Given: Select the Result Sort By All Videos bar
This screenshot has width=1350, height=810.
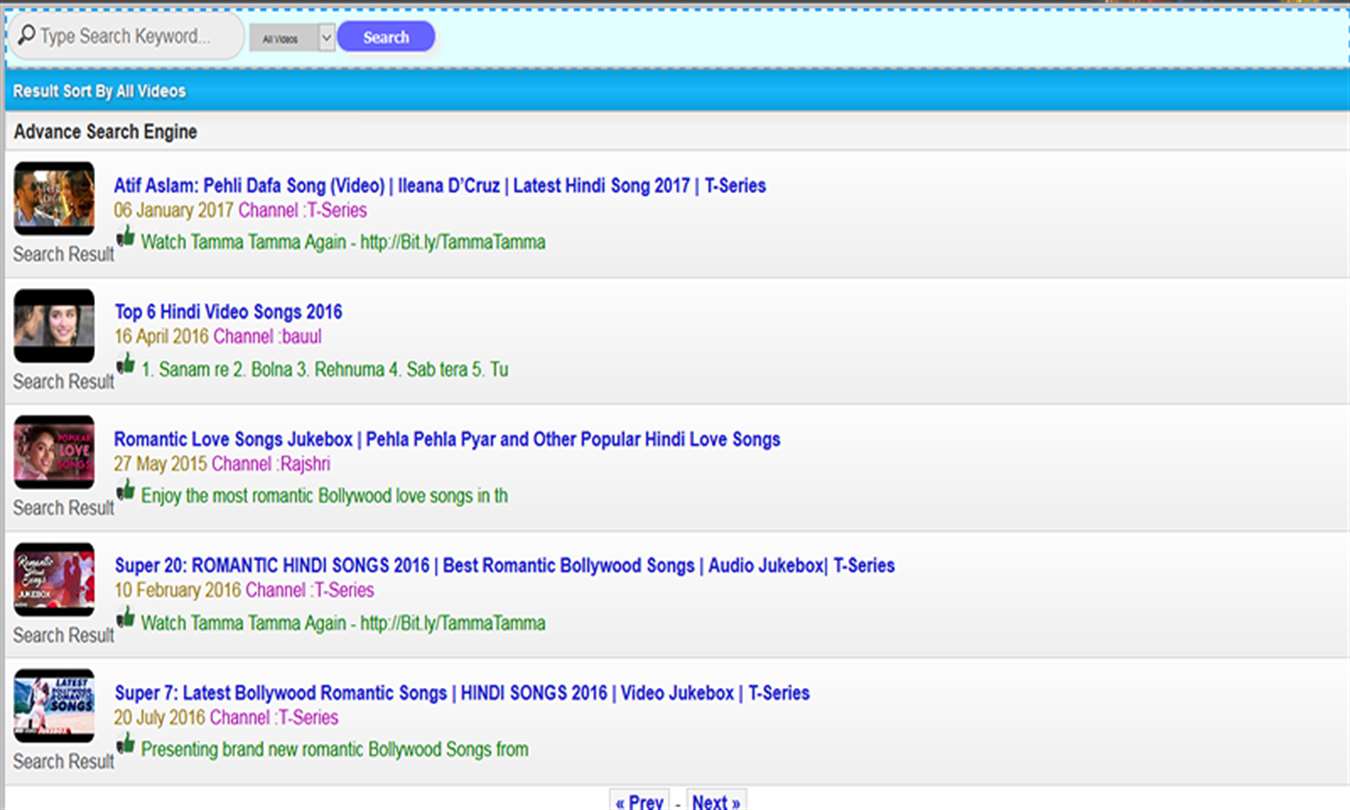Looking at the screenshot, I should click(x=676, y=91).
